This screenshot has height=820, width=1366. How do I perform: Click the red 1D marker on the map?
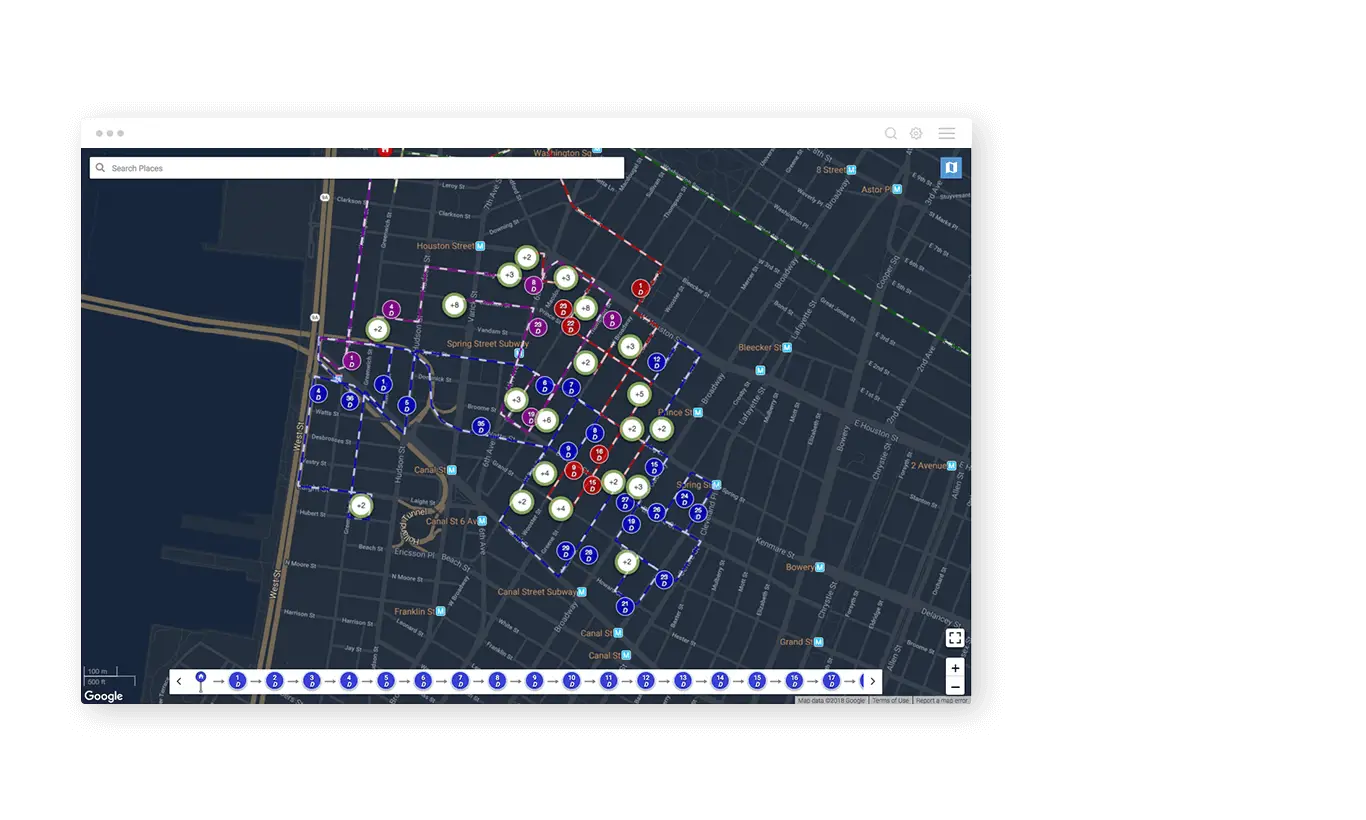point(641,288)
